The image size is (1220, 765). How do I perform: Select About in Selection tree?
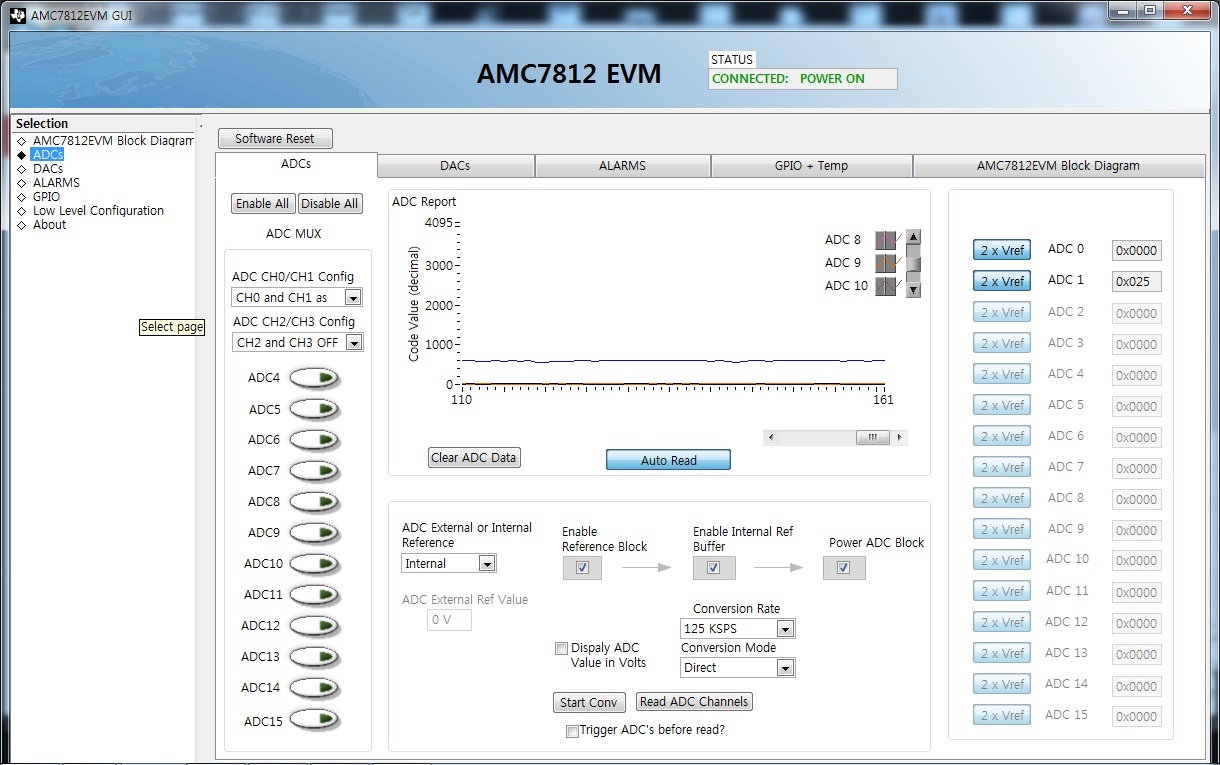49,225
